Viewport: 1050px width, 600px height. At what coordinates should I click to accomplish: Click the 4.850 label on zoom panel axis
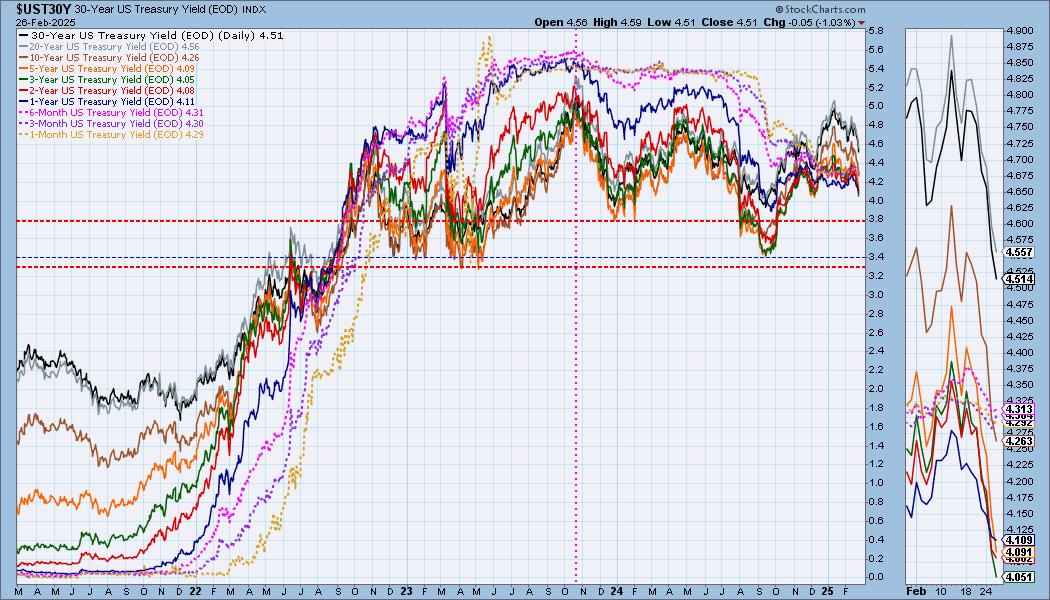[1019, 62]
